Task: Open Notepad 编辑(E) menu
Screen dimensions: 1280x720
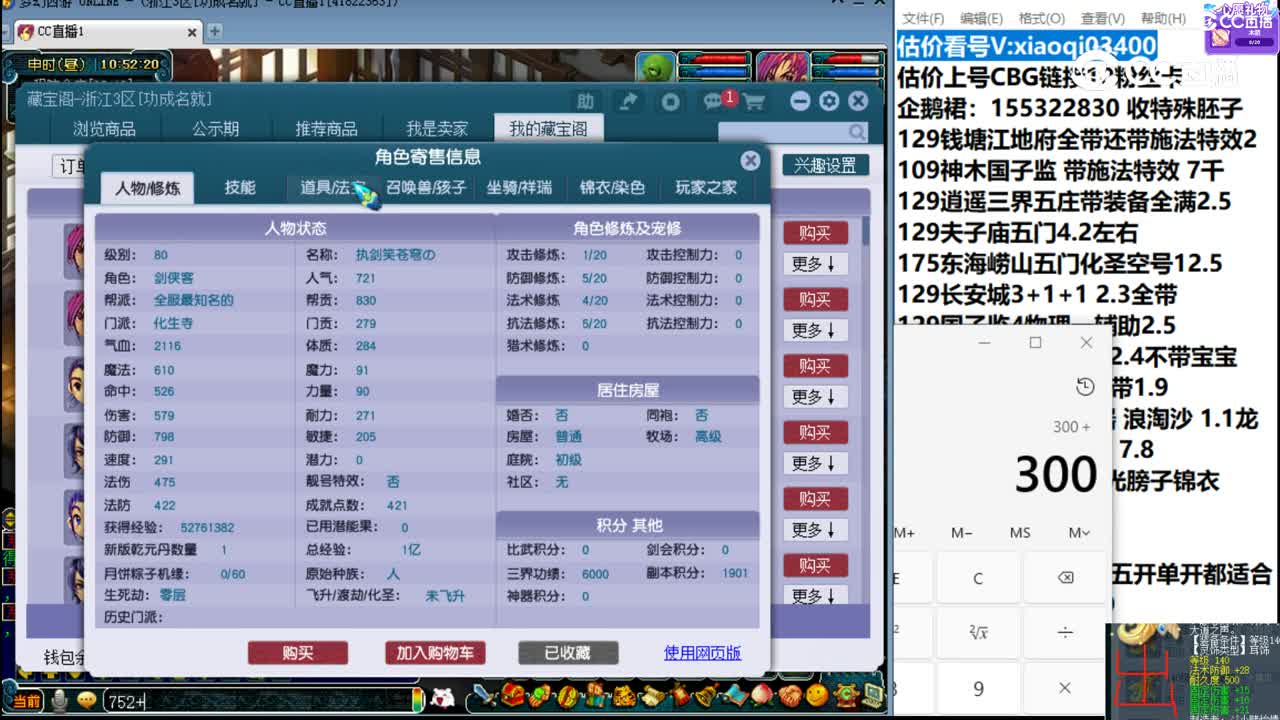Action: [981, 18]
